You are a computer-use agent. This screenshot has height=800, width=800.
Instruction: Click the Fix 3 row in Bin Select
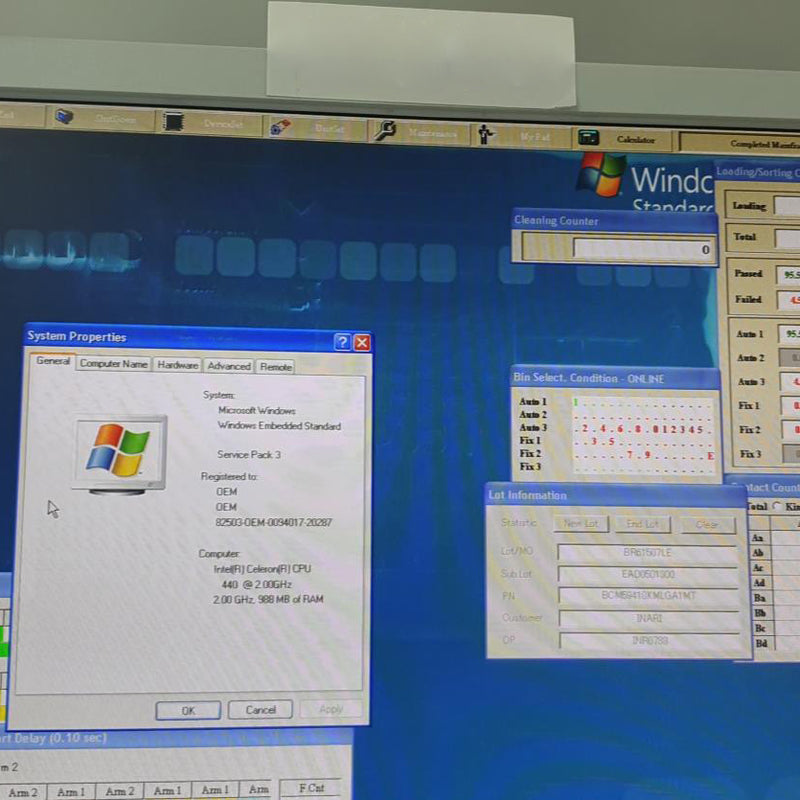click(x=616, y=467)
